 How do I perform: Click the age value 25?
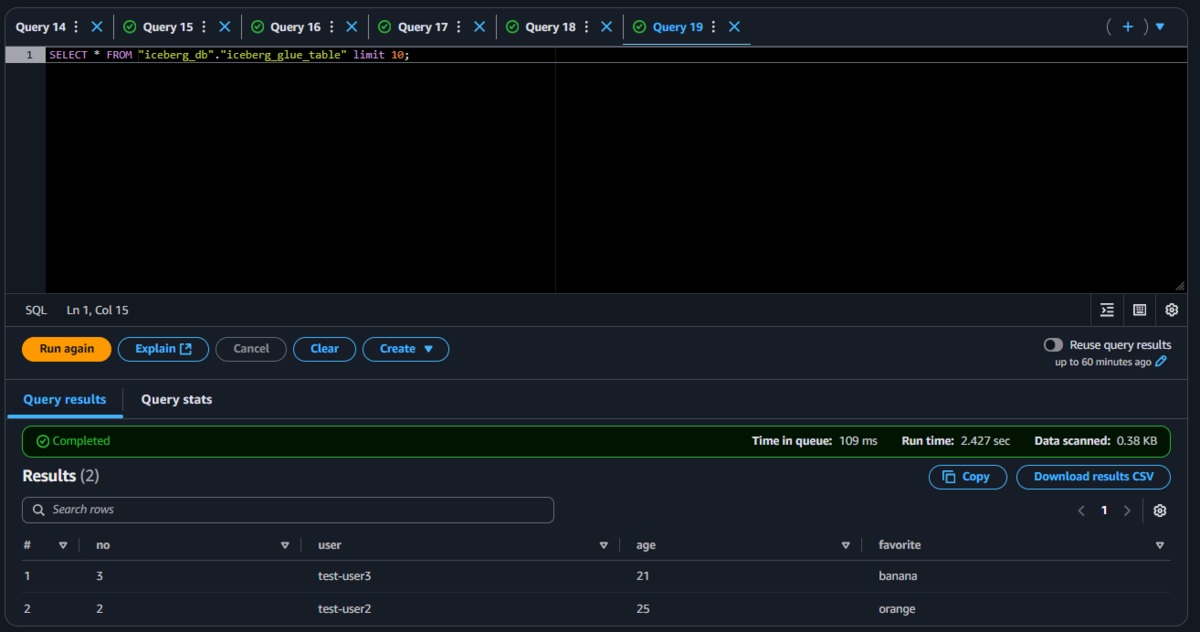[643, 609]
